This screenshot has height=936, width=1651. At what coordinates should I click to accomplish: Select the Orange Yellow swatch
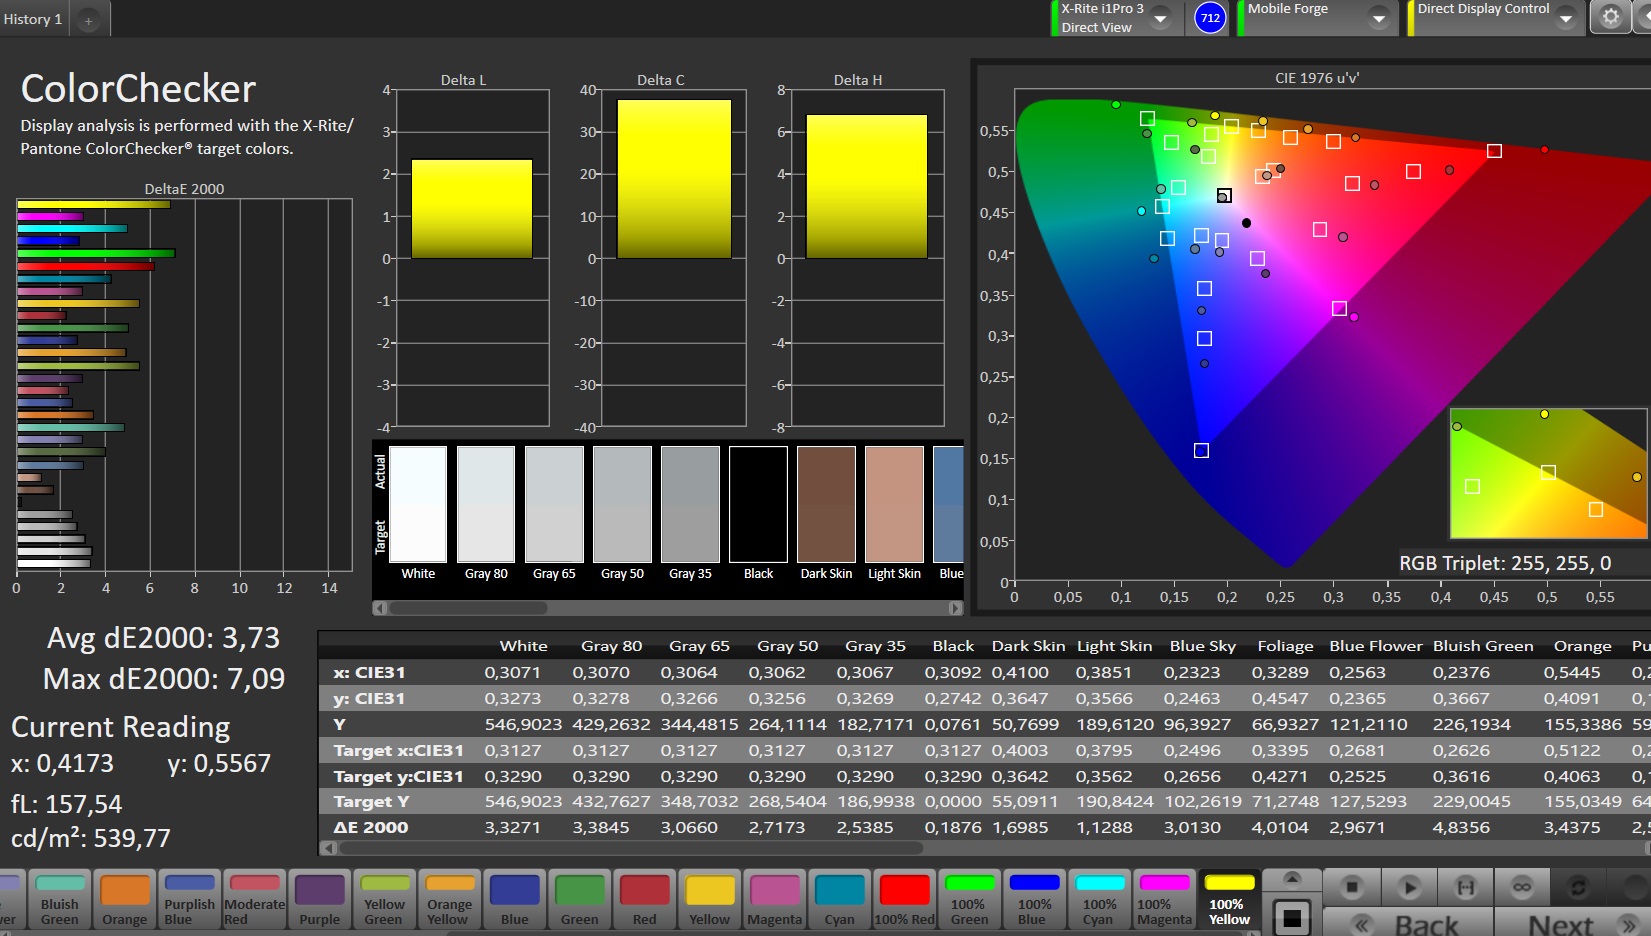(x=450, y=899)
